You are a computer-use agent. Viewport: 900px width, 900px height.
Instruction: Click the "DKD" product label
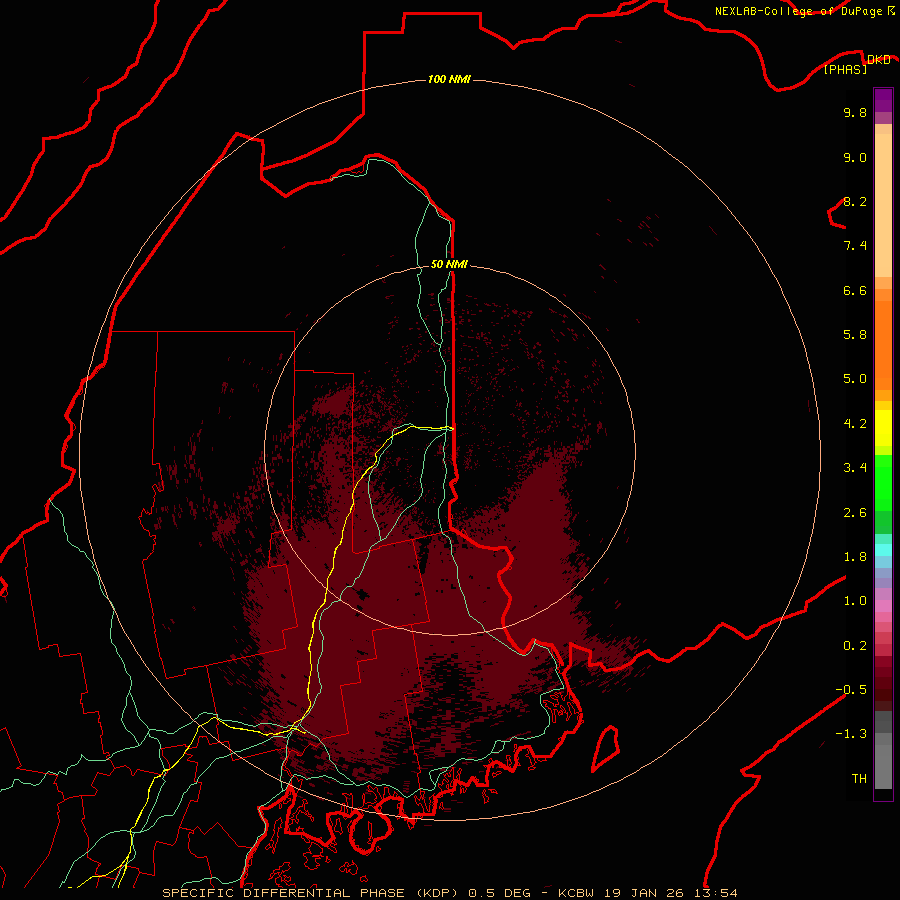(x=879, y=59)
